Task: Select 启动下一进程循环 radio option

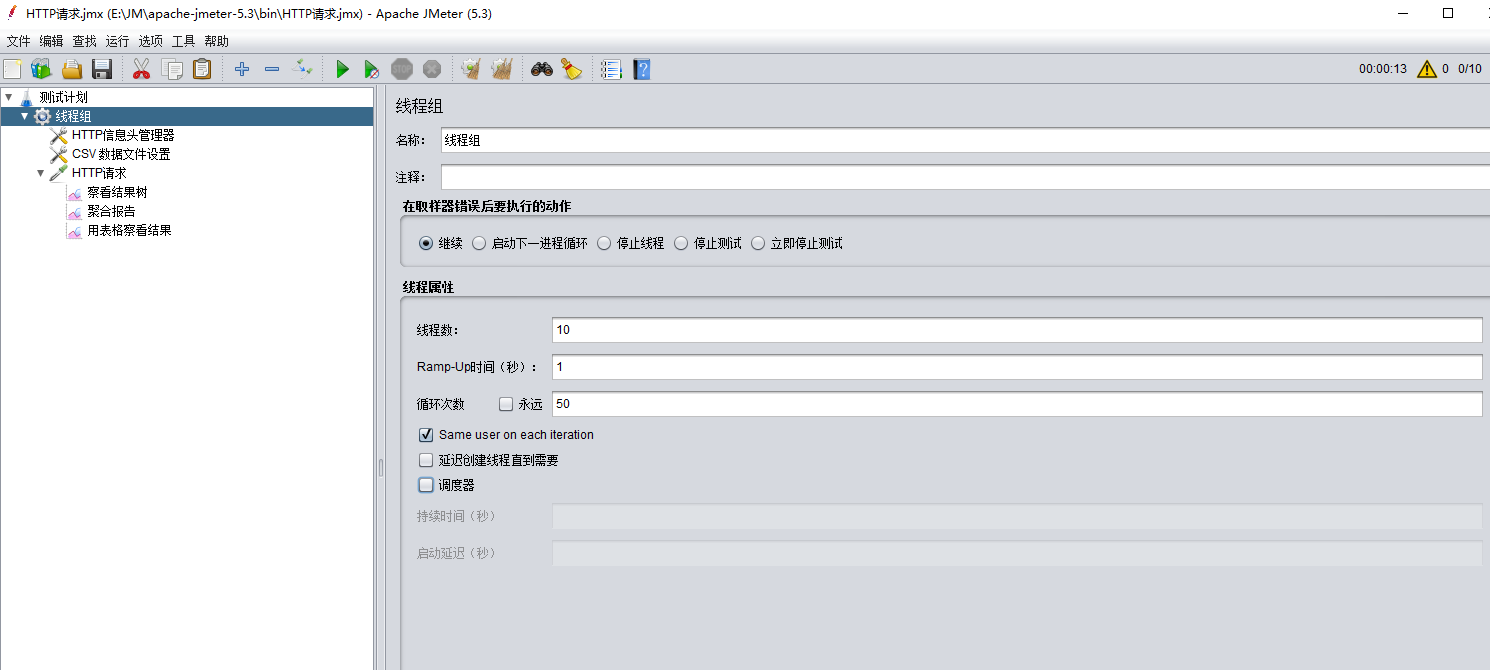Action: pyautogui.click(x=479, y=243)
